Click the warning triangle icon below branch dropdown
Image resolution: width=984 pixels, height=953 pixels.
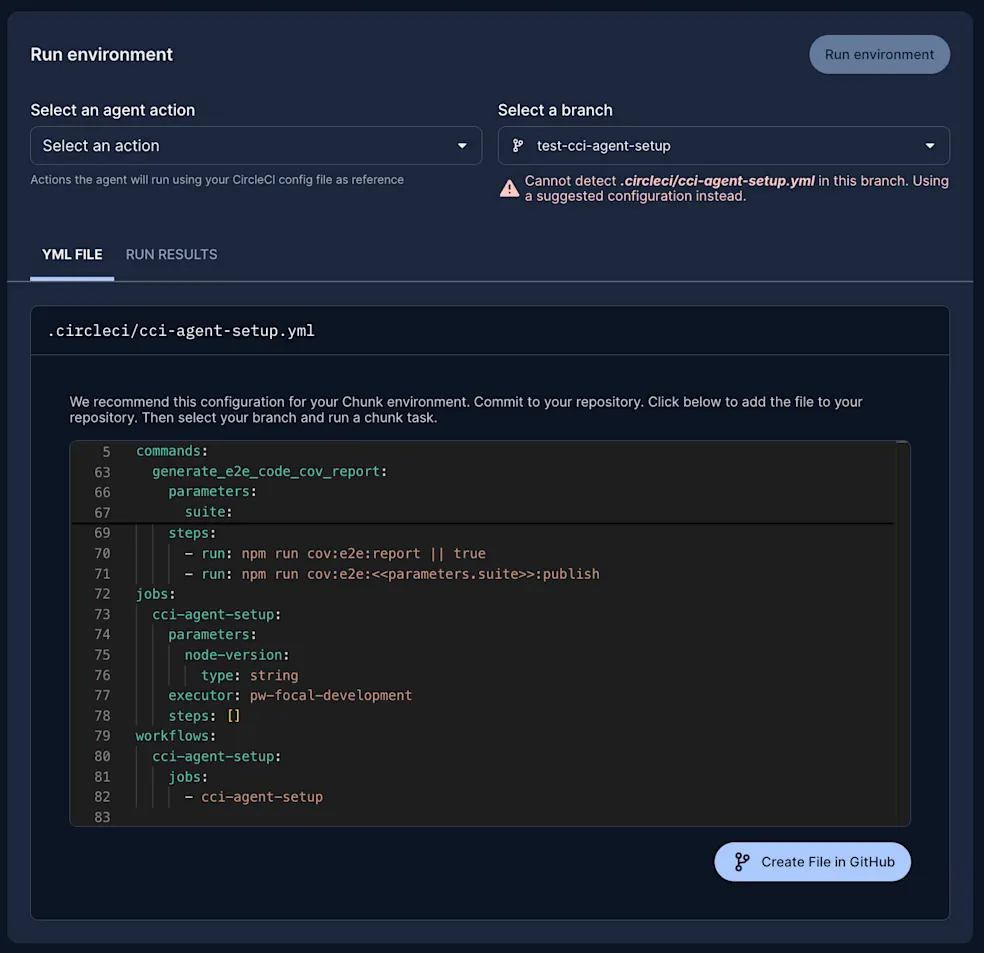tap(509, 188)
